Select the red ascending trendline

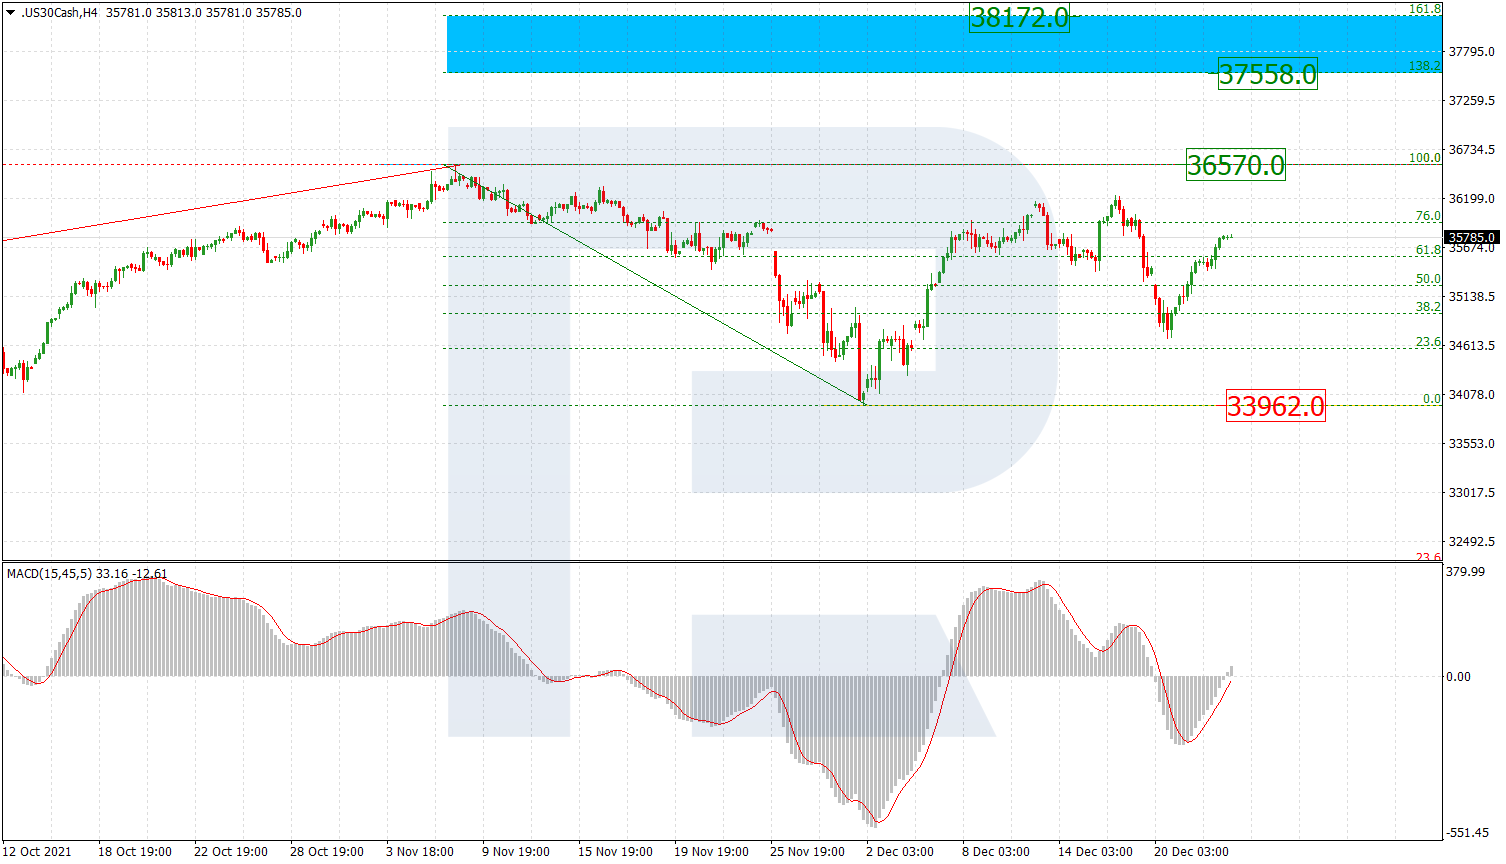(229, 203)
